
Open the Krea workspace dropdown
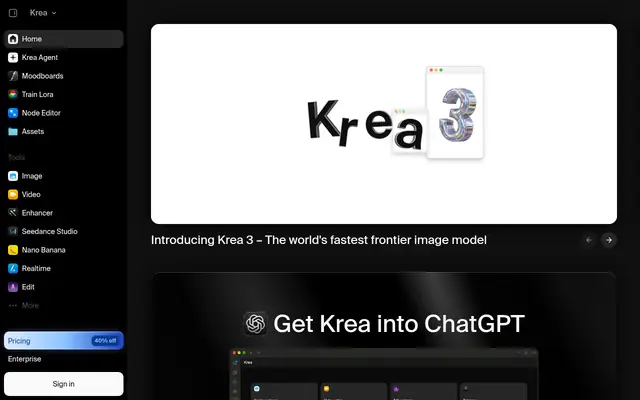pos(43,13)
